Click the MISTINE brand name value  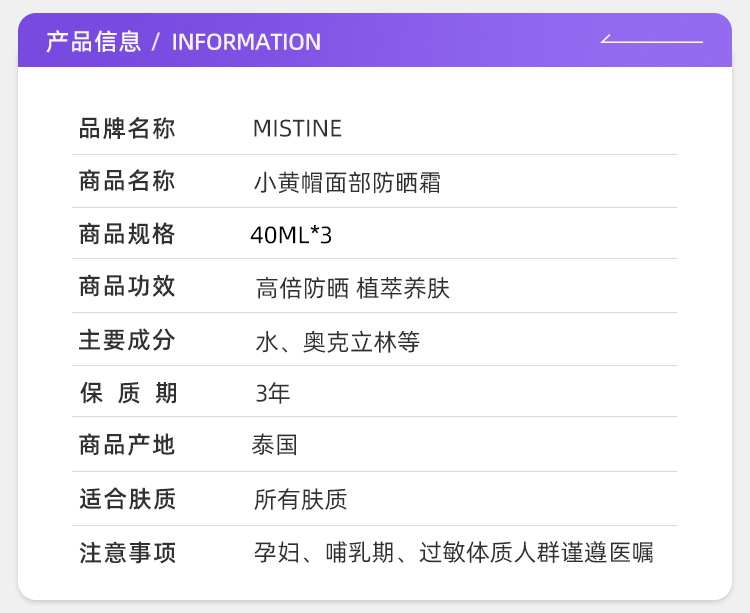297,128
